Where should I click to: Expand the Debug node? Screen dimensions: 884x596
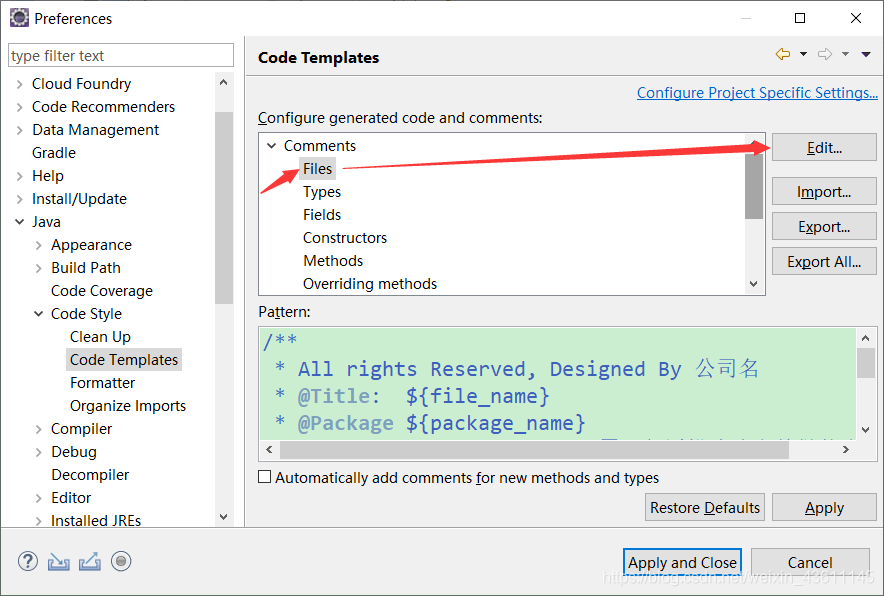click(38, 452)
